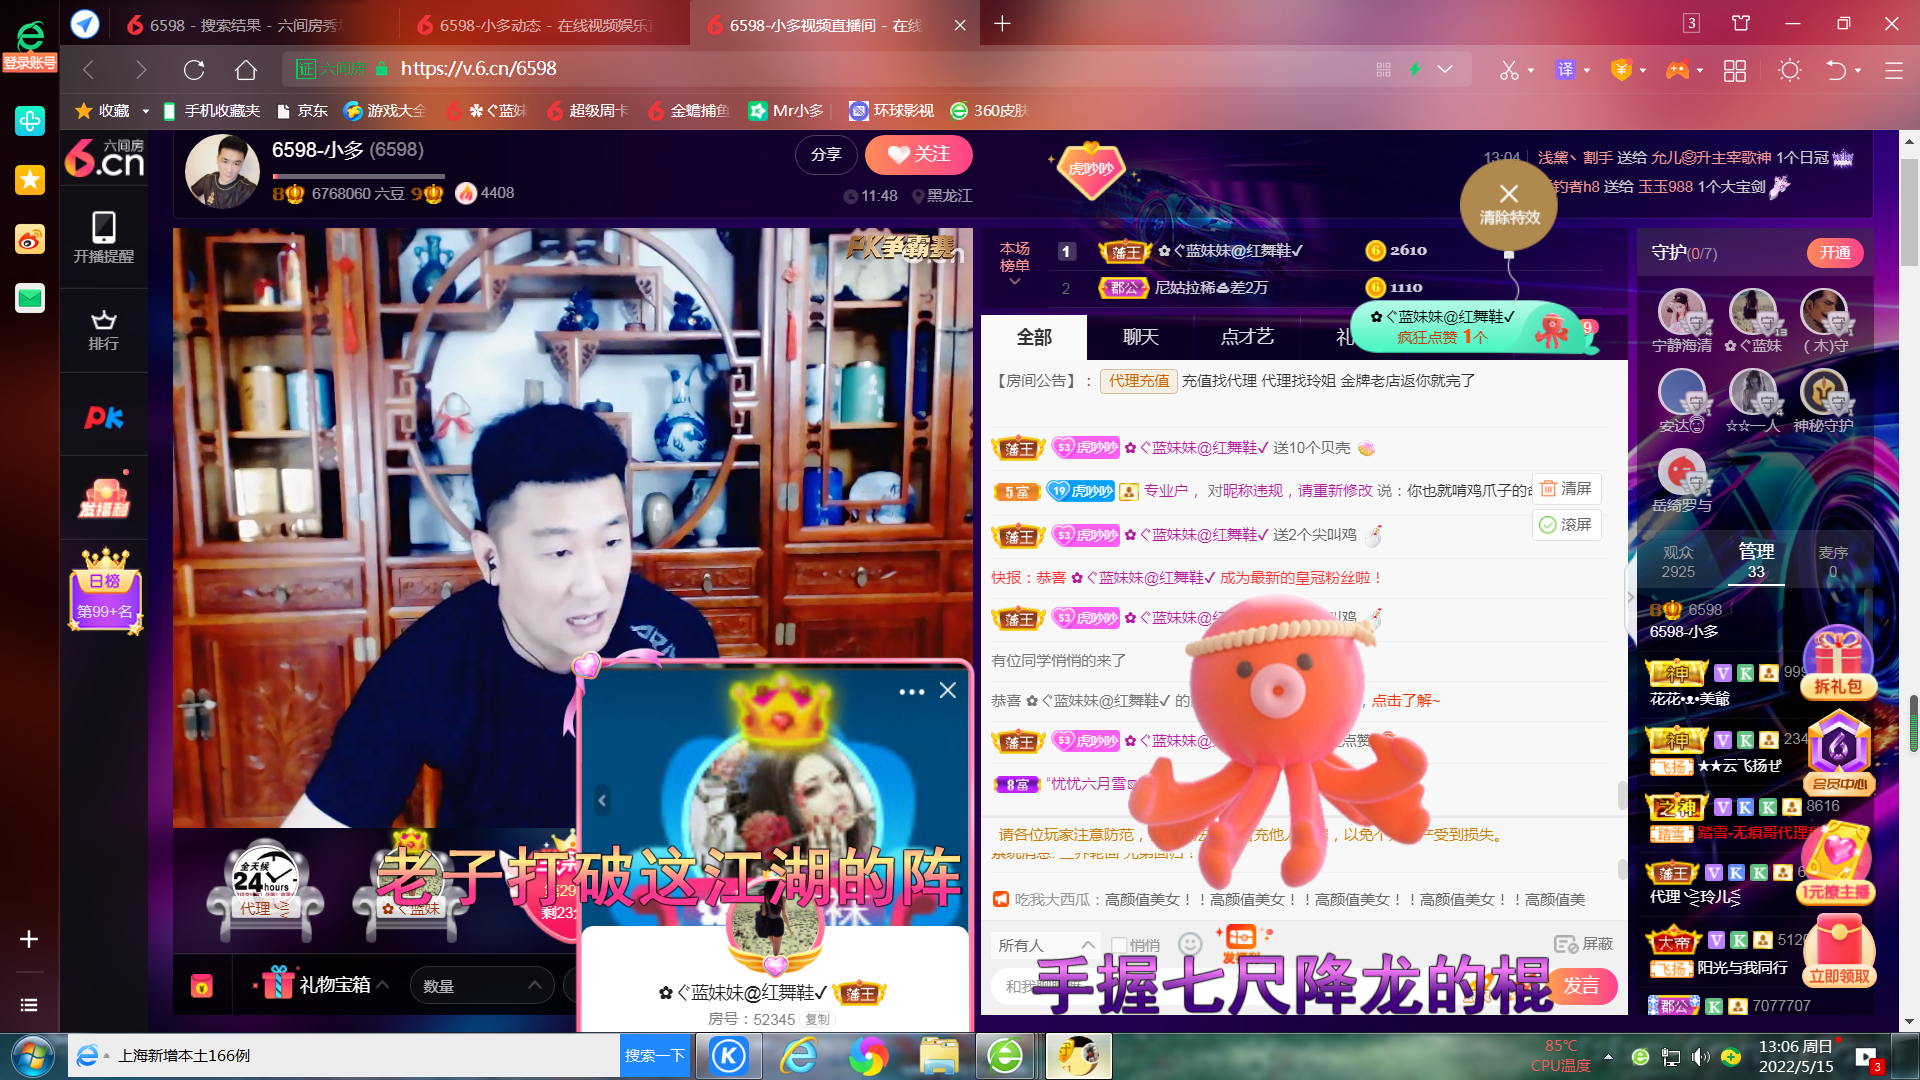Screen dimensions: 1920x1080
Task: Switch to the 点才艺 tab
Action: [1247, 337]
